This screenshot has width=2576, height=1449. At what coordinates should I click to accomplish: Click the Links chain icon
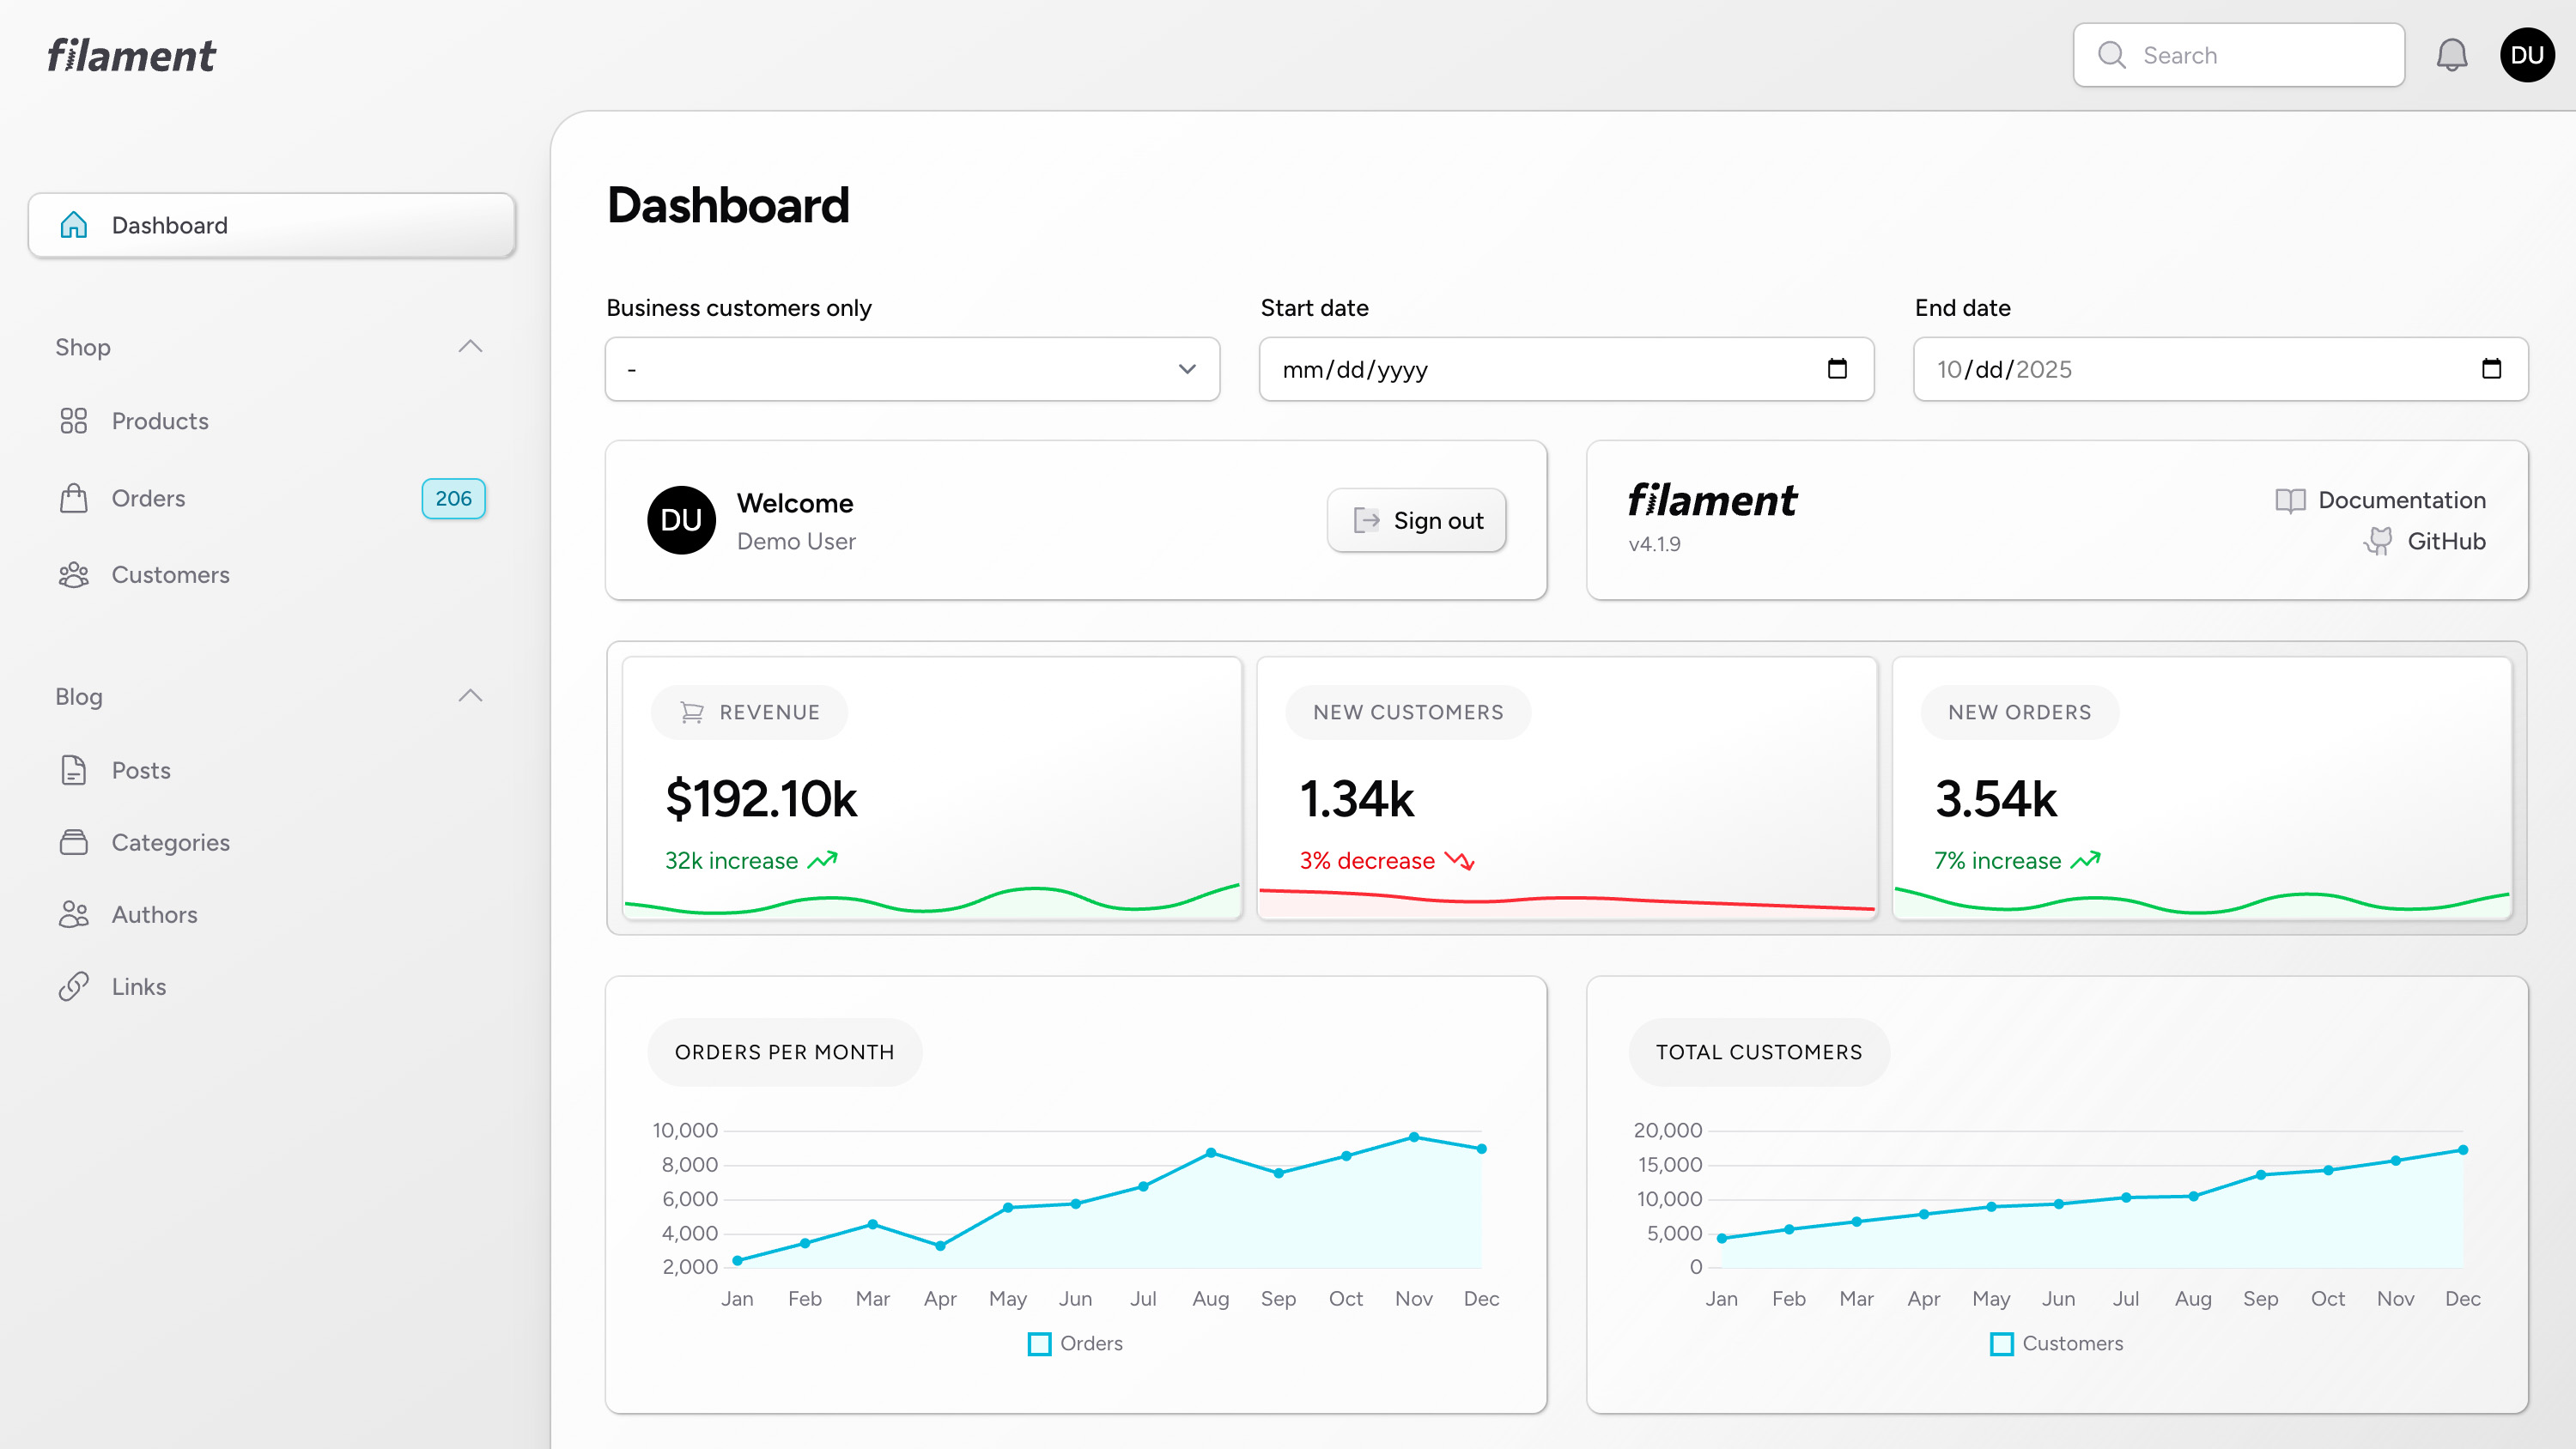click(73, 987)
